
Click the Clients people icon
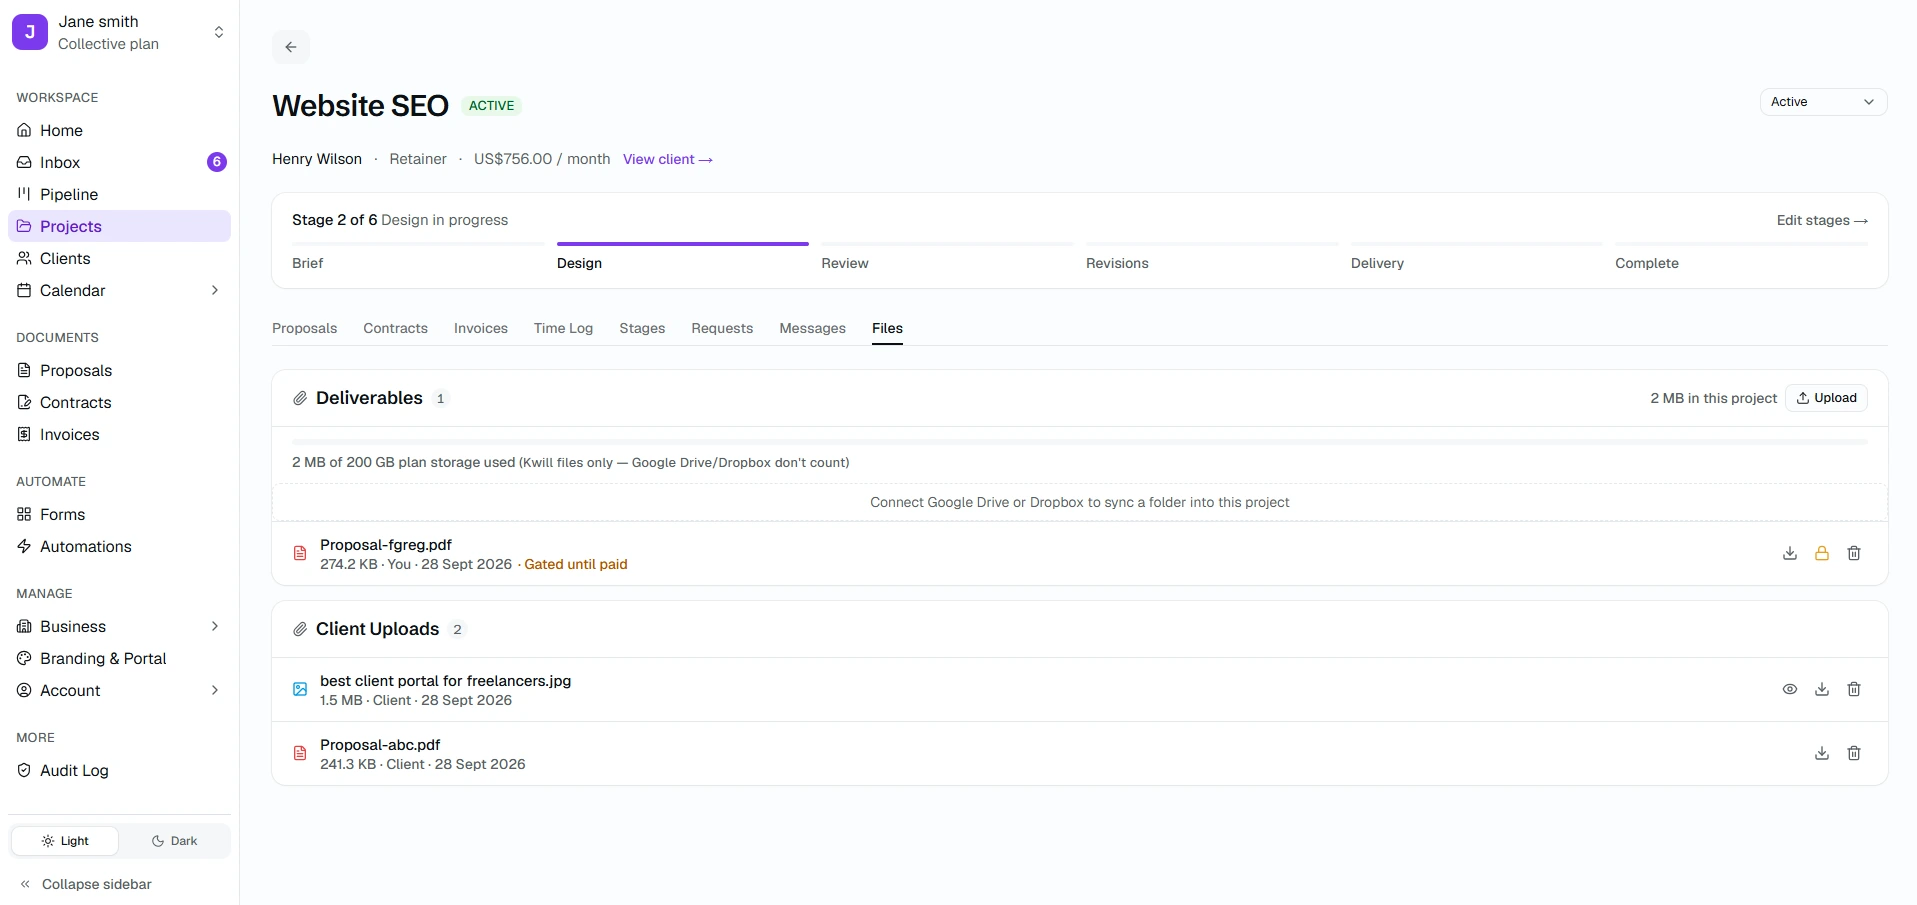[x=24, y=258]
